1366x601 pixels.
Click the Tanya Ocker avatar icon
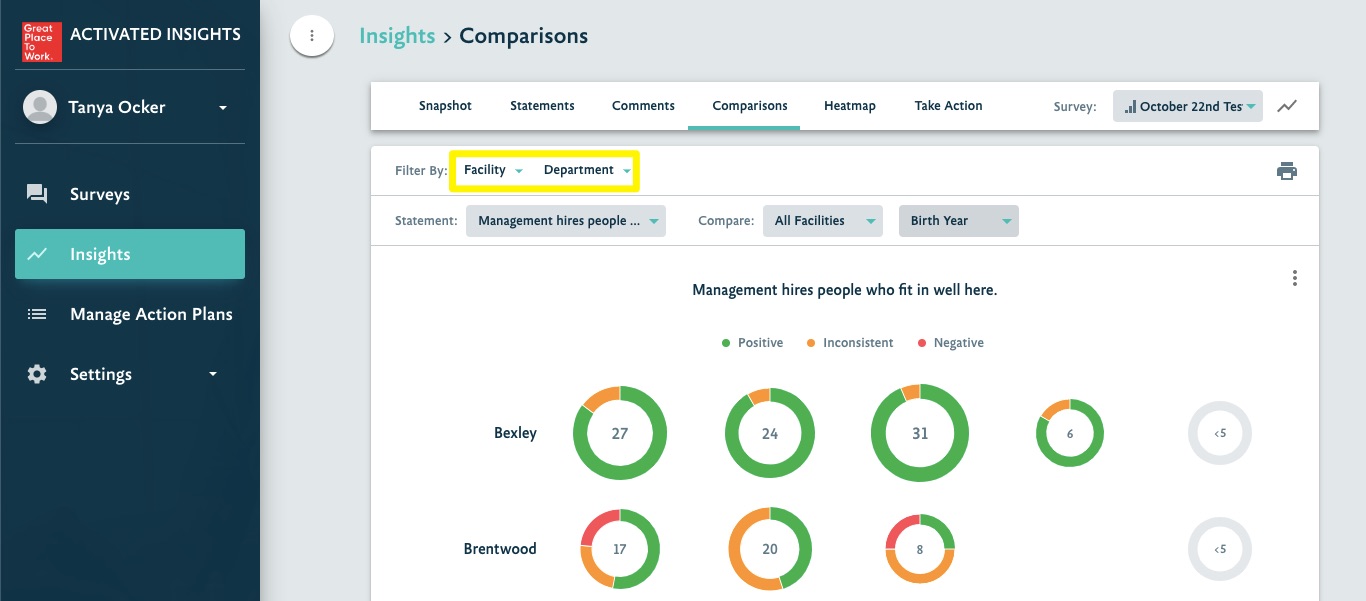click(x=39, y=107)
